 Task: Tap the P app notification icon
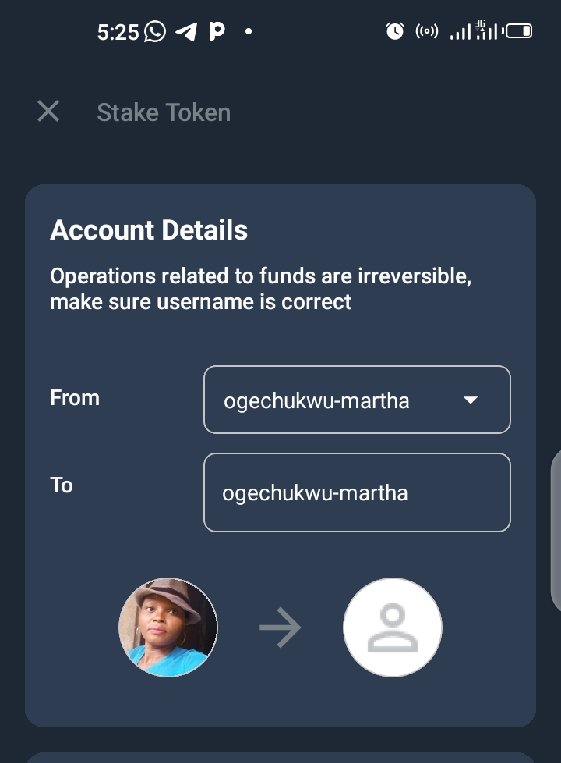pyautogui.click(x=217, y=32)
